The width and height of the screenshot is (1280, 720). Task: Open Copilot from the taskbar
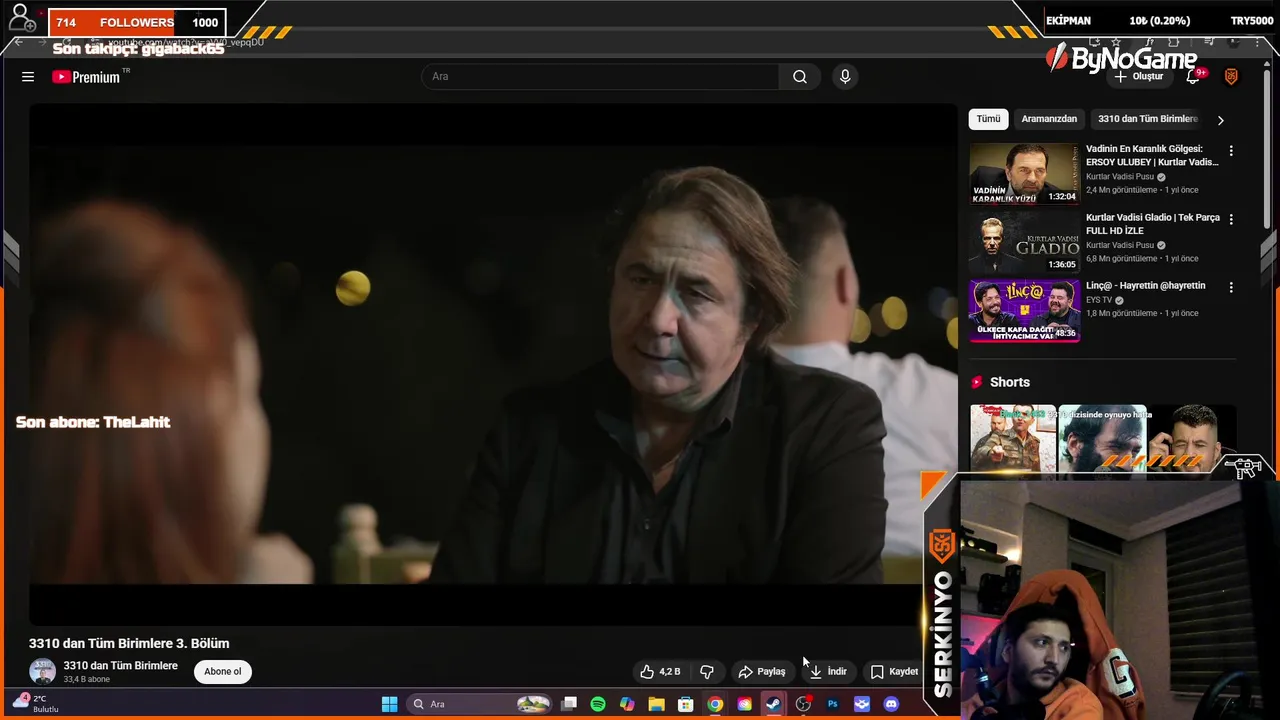click(627, 704)
